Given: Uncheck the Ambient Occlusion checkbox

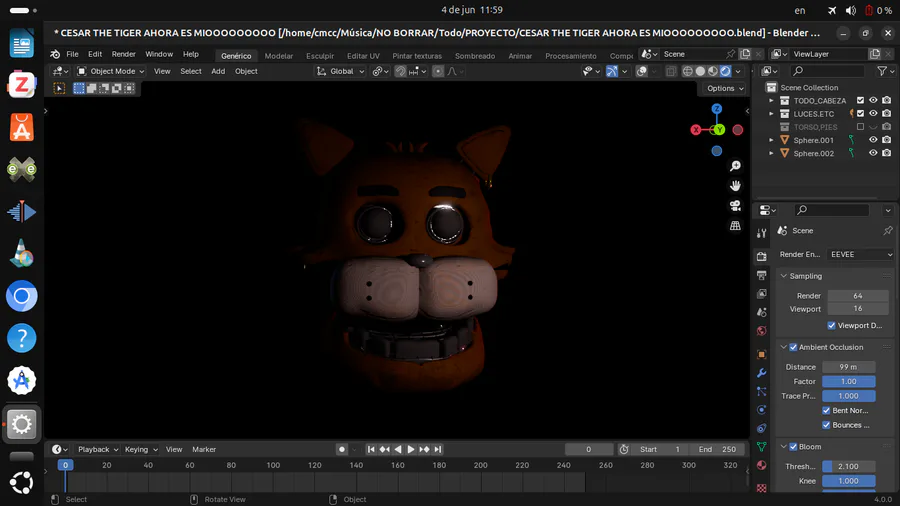Looking at the screenshot, I should [794, 347].
